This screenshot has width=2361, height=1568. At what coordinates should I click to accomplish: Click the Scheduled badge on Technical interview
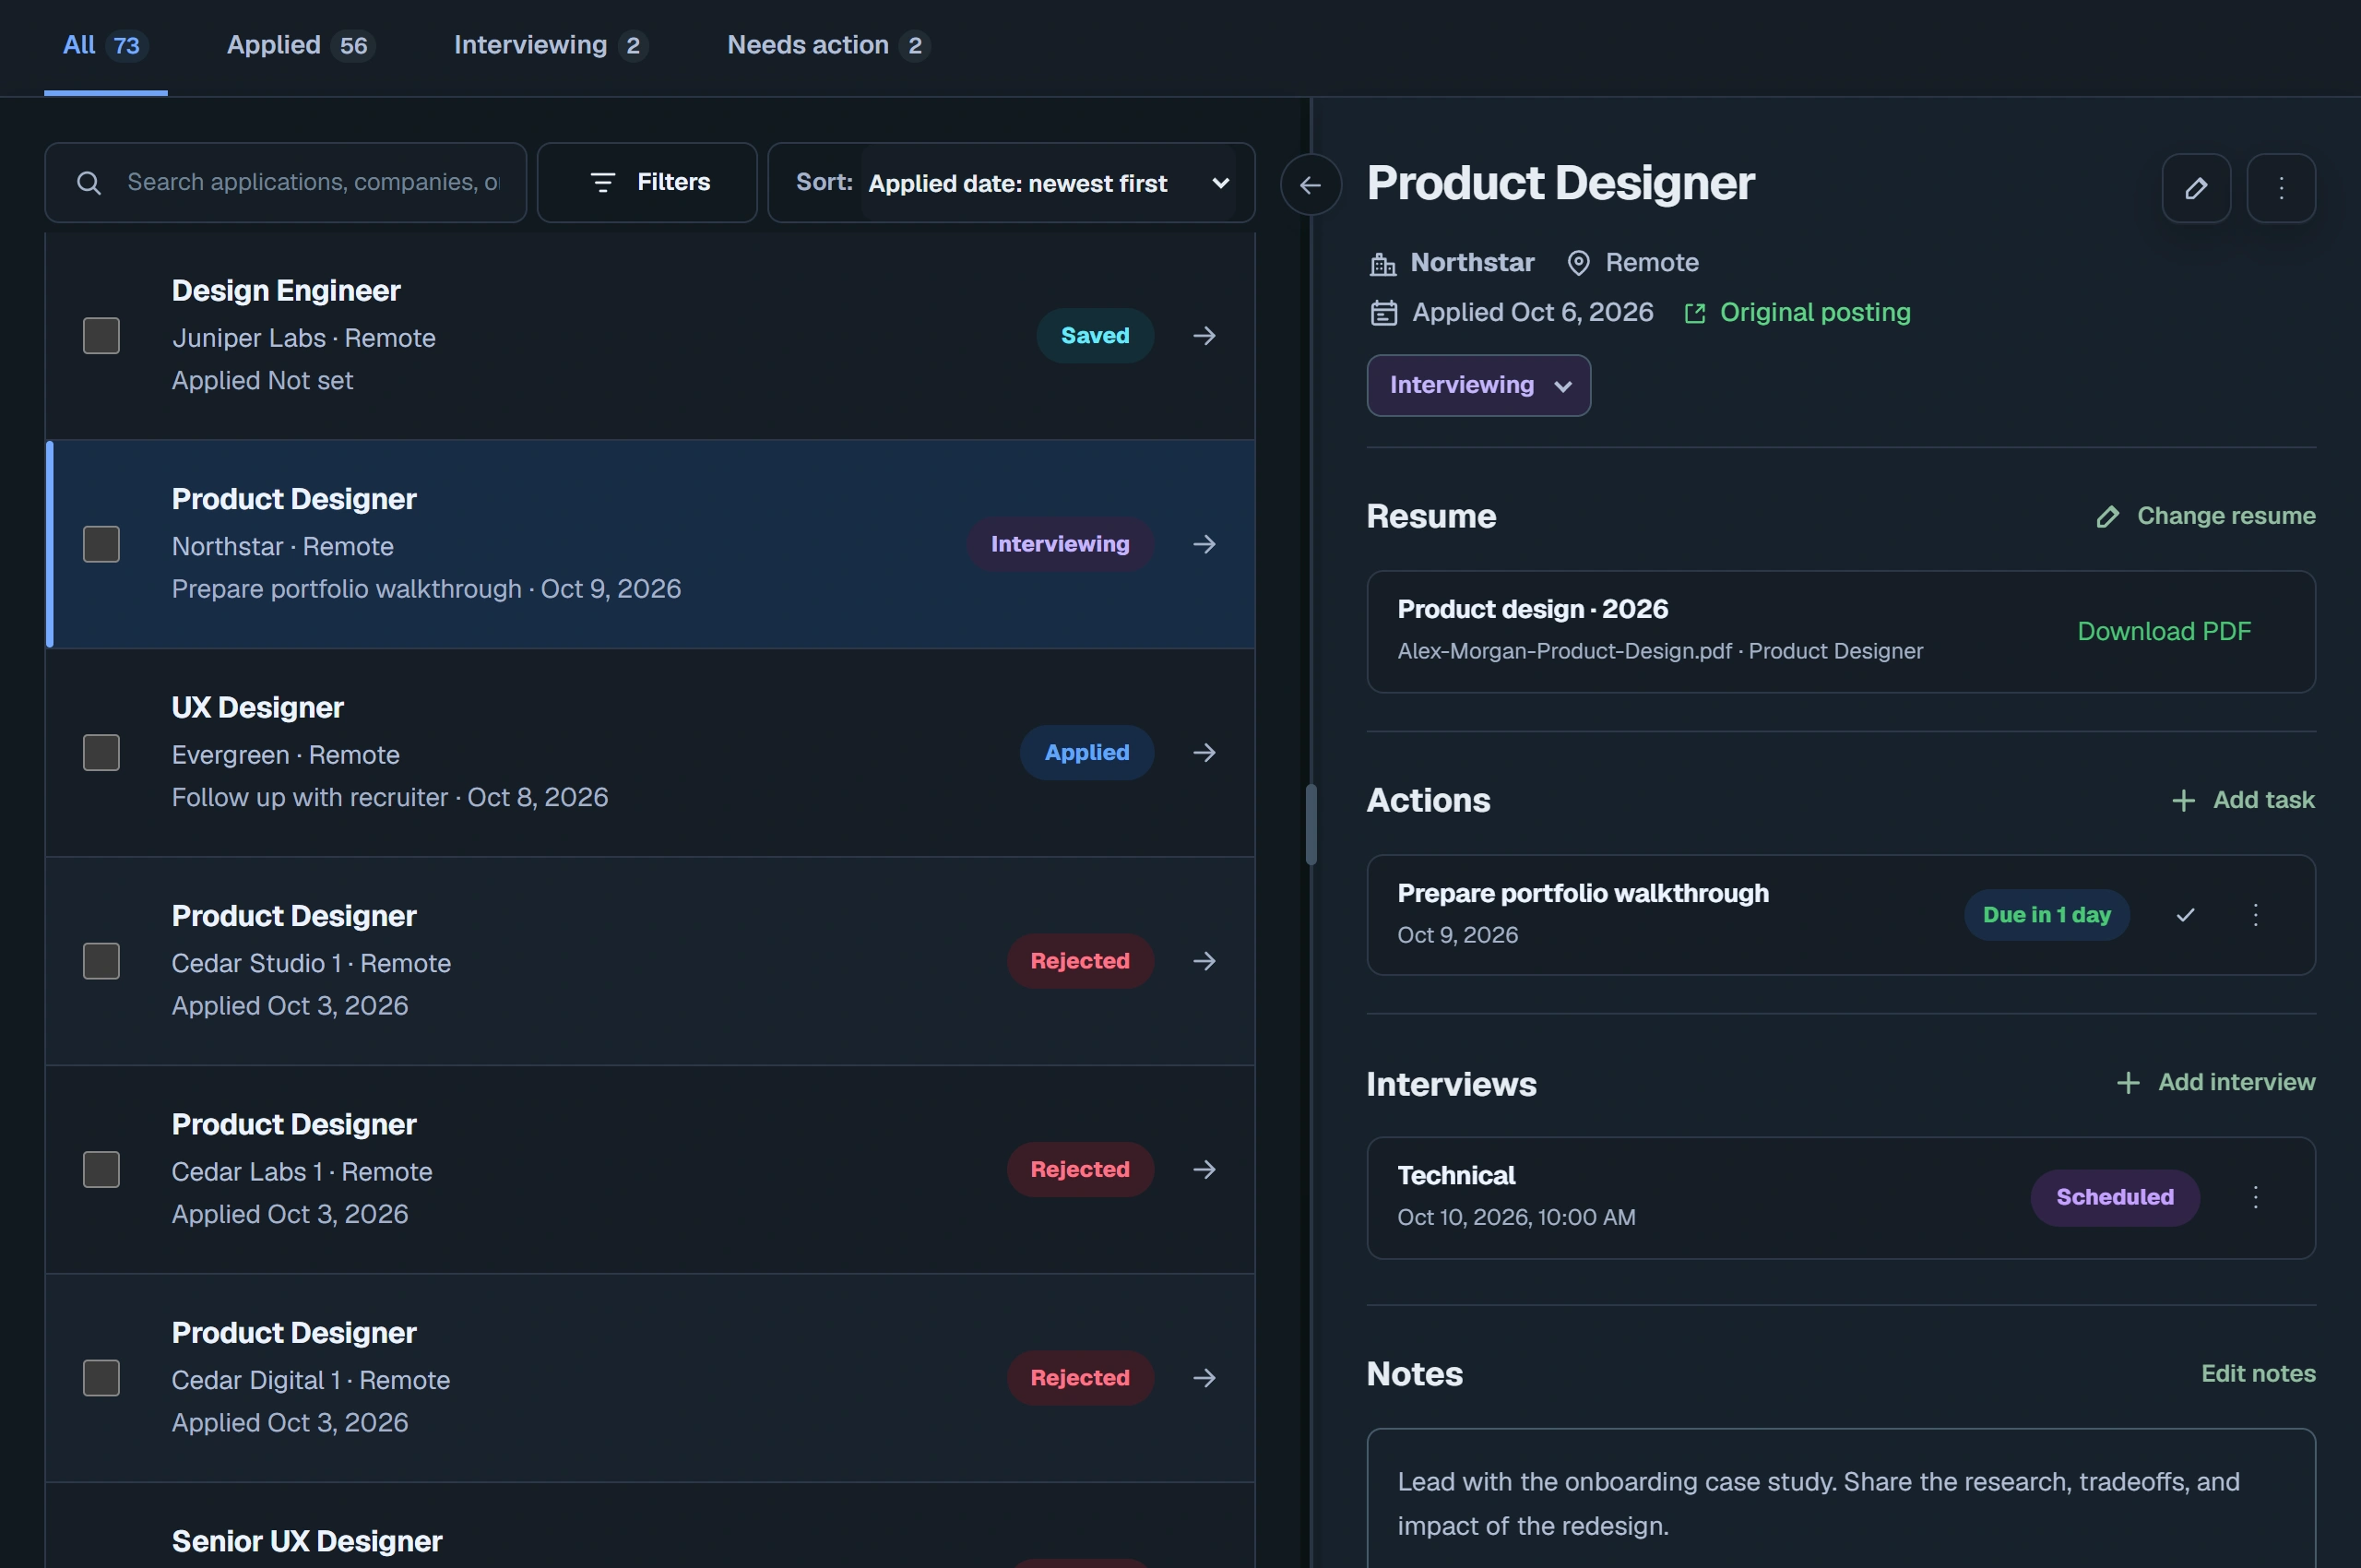click(2114, 1198)
